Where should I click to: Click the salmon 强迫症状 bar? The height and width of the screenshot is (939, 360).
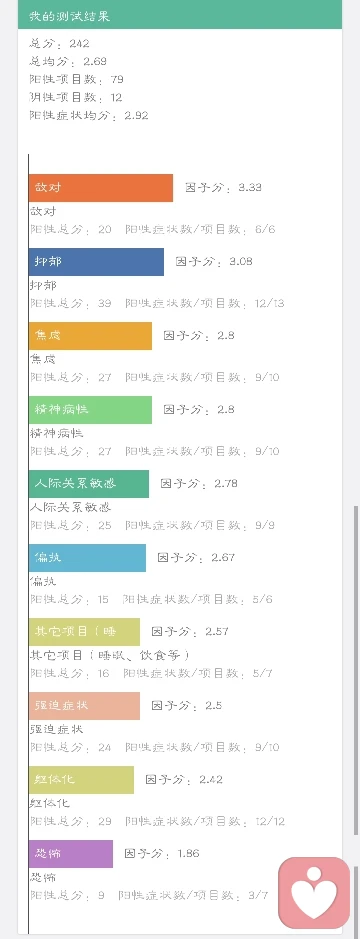pyautogui.click(x=84, y=705)
